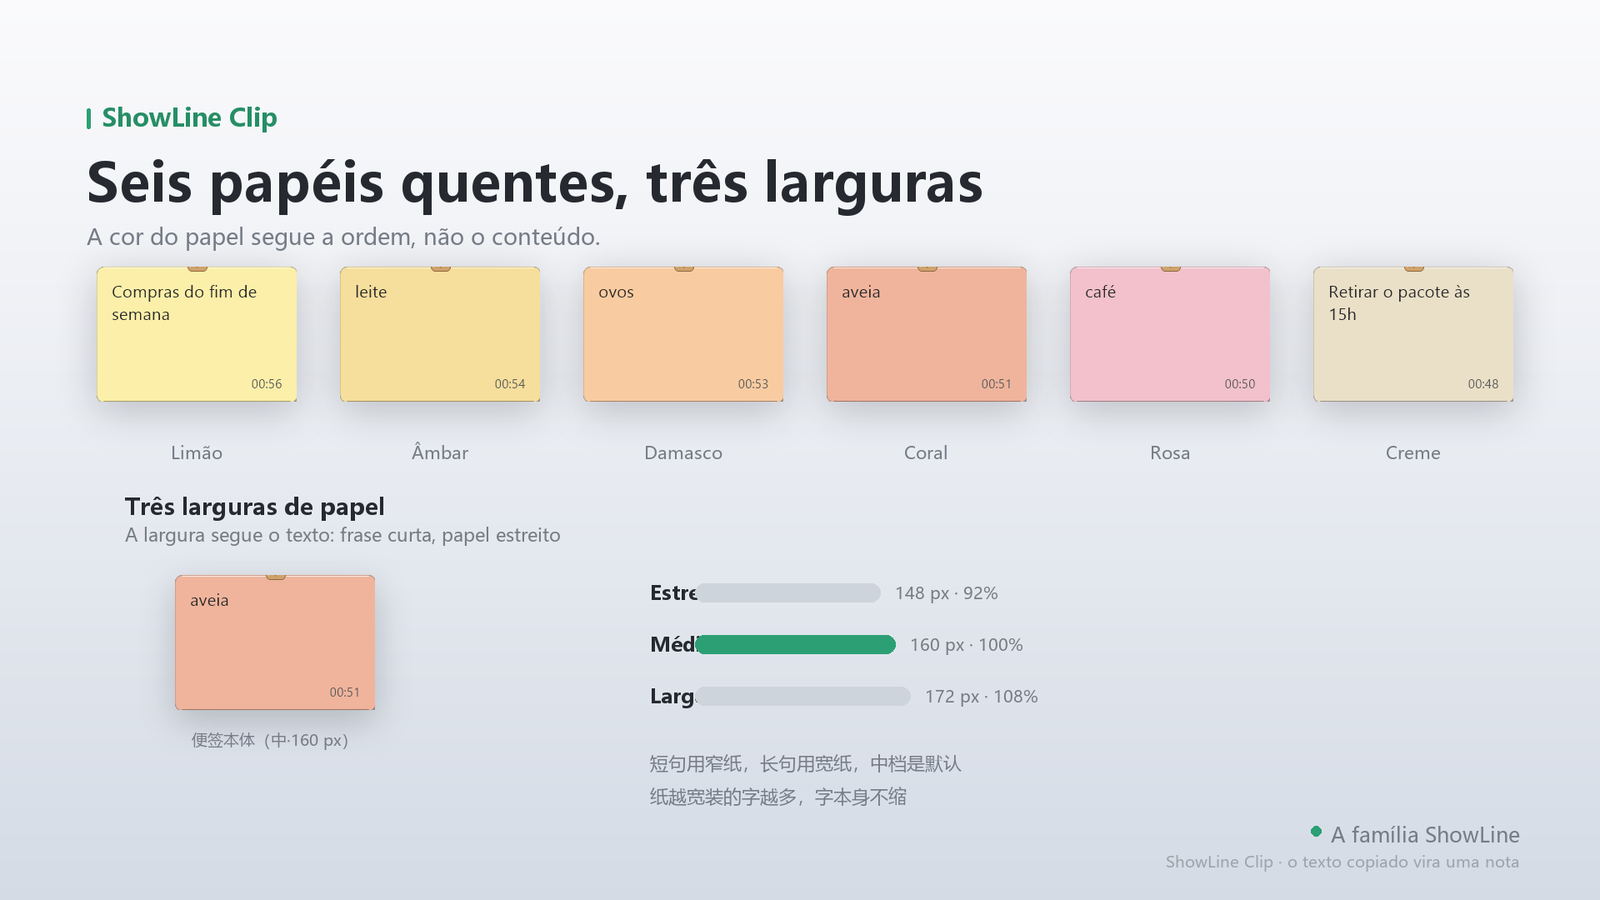Click the Âmbar label

[440, 453]
